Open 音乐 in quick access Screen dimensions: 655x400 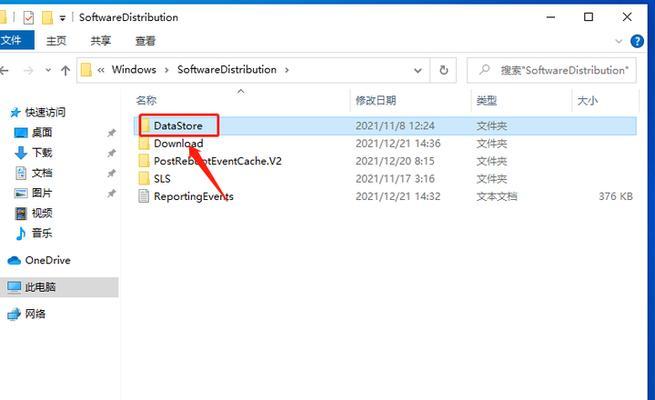(x=42, y=233)
